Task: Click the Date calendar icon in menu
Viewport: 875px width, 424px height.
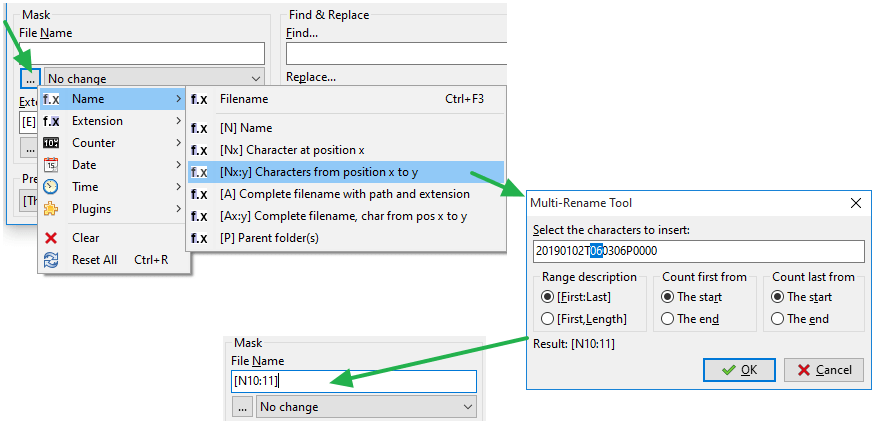Action: 51,165
